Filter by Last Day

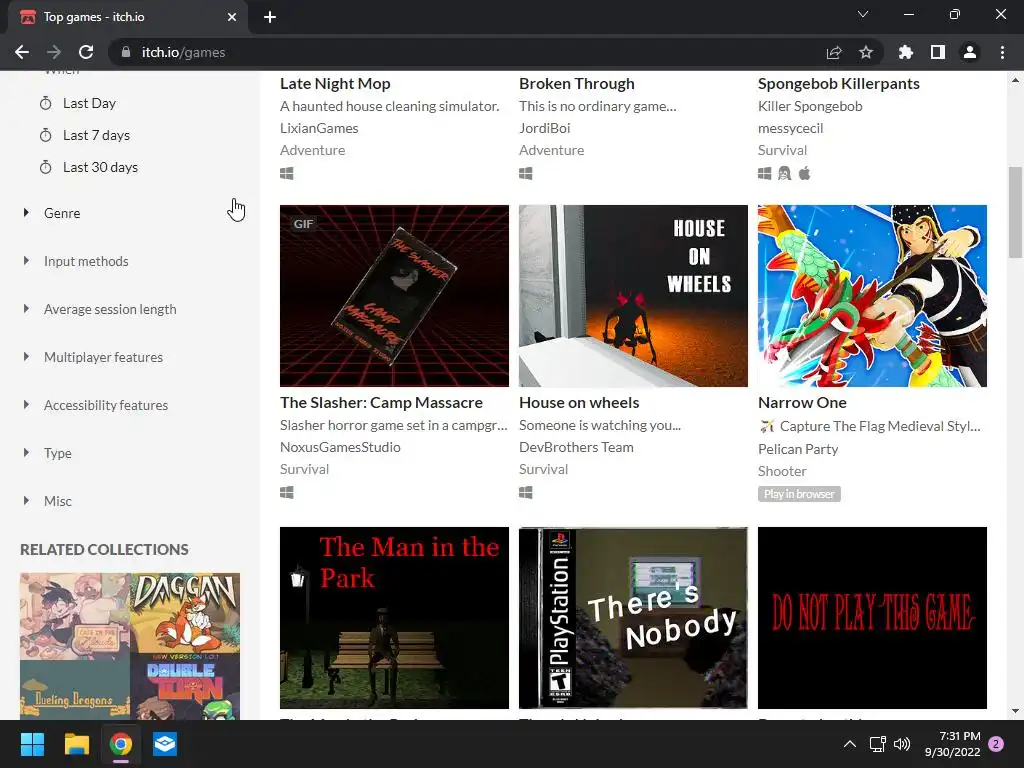[89, 103]
